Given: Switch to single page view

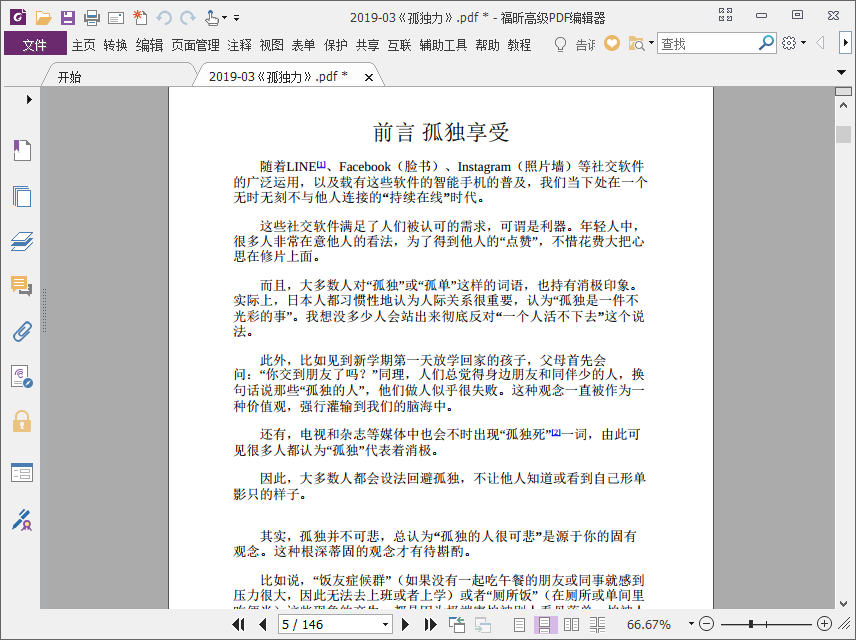Looking at the screenshot, I should tap(519, 624).
